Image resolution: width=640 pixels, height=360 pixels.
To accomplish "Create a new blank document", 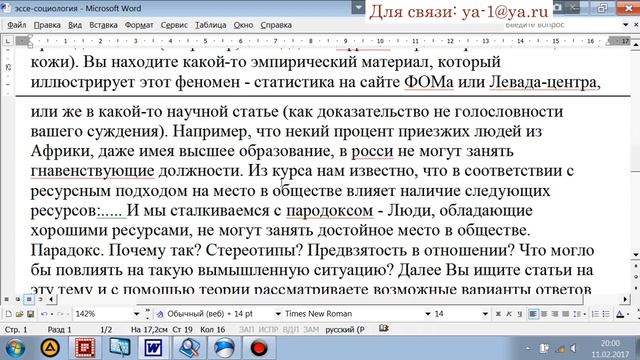I will [8, 314].
